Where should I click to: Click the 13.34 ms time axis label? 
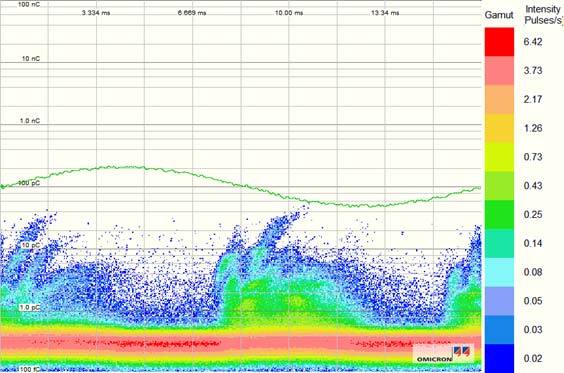click(385, 13)
